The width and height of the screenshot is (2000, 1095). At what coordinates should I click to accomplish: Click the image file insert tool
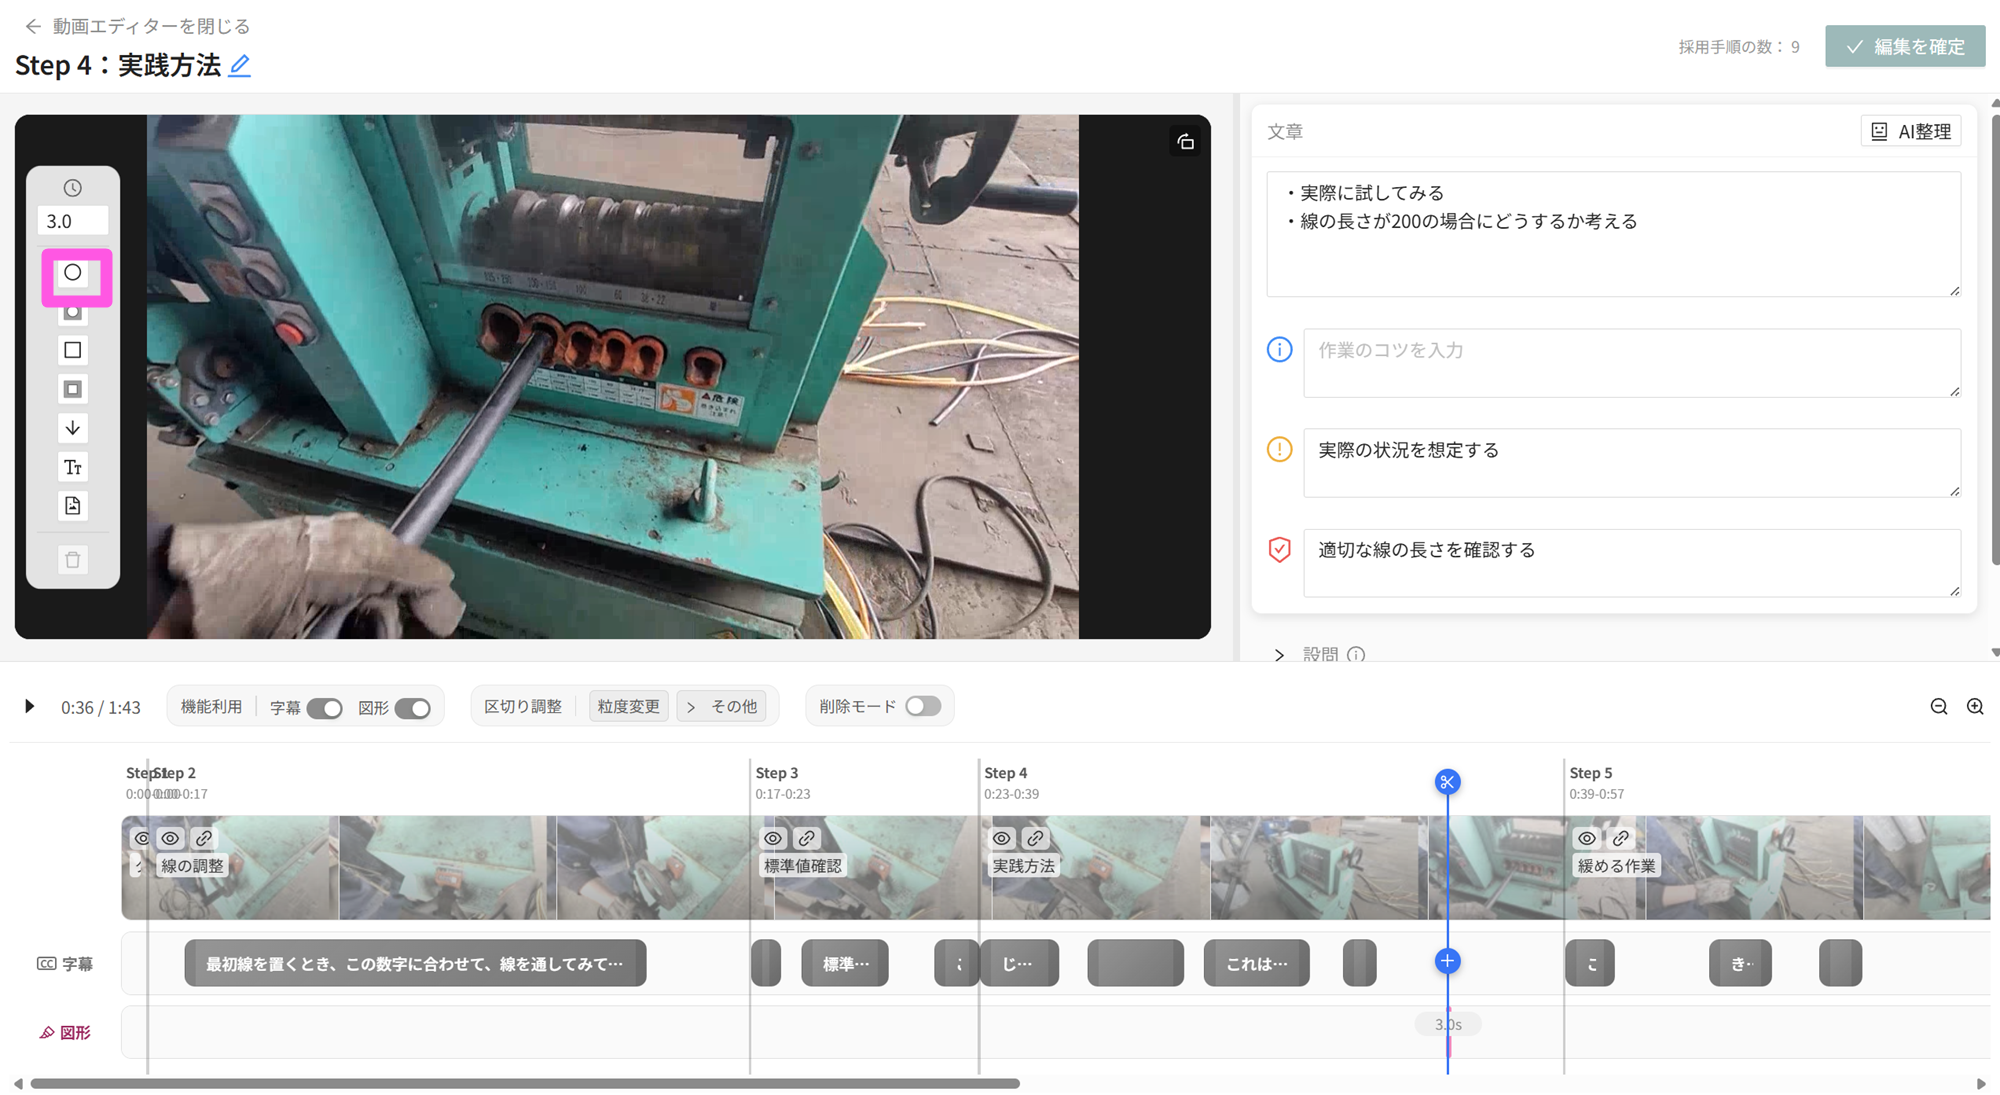point(73,506)
